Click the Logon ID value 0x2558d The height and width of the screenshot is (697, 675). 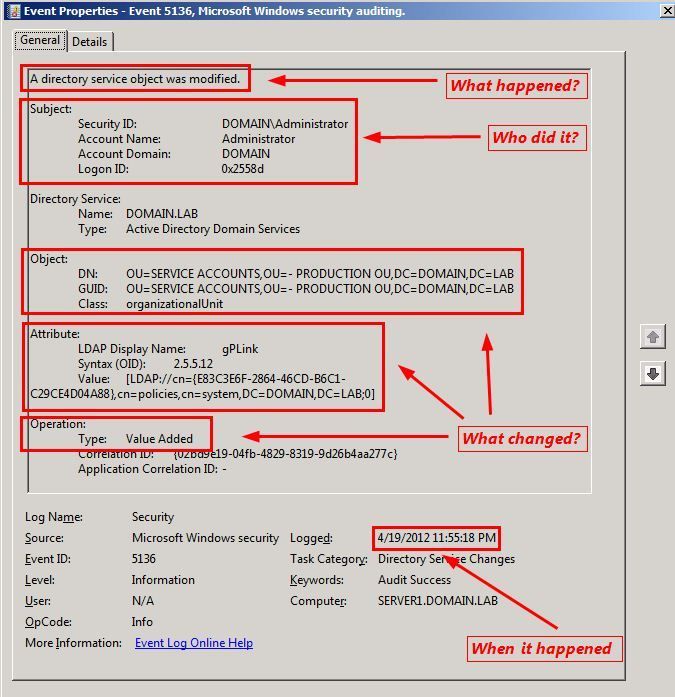[243, 169]
